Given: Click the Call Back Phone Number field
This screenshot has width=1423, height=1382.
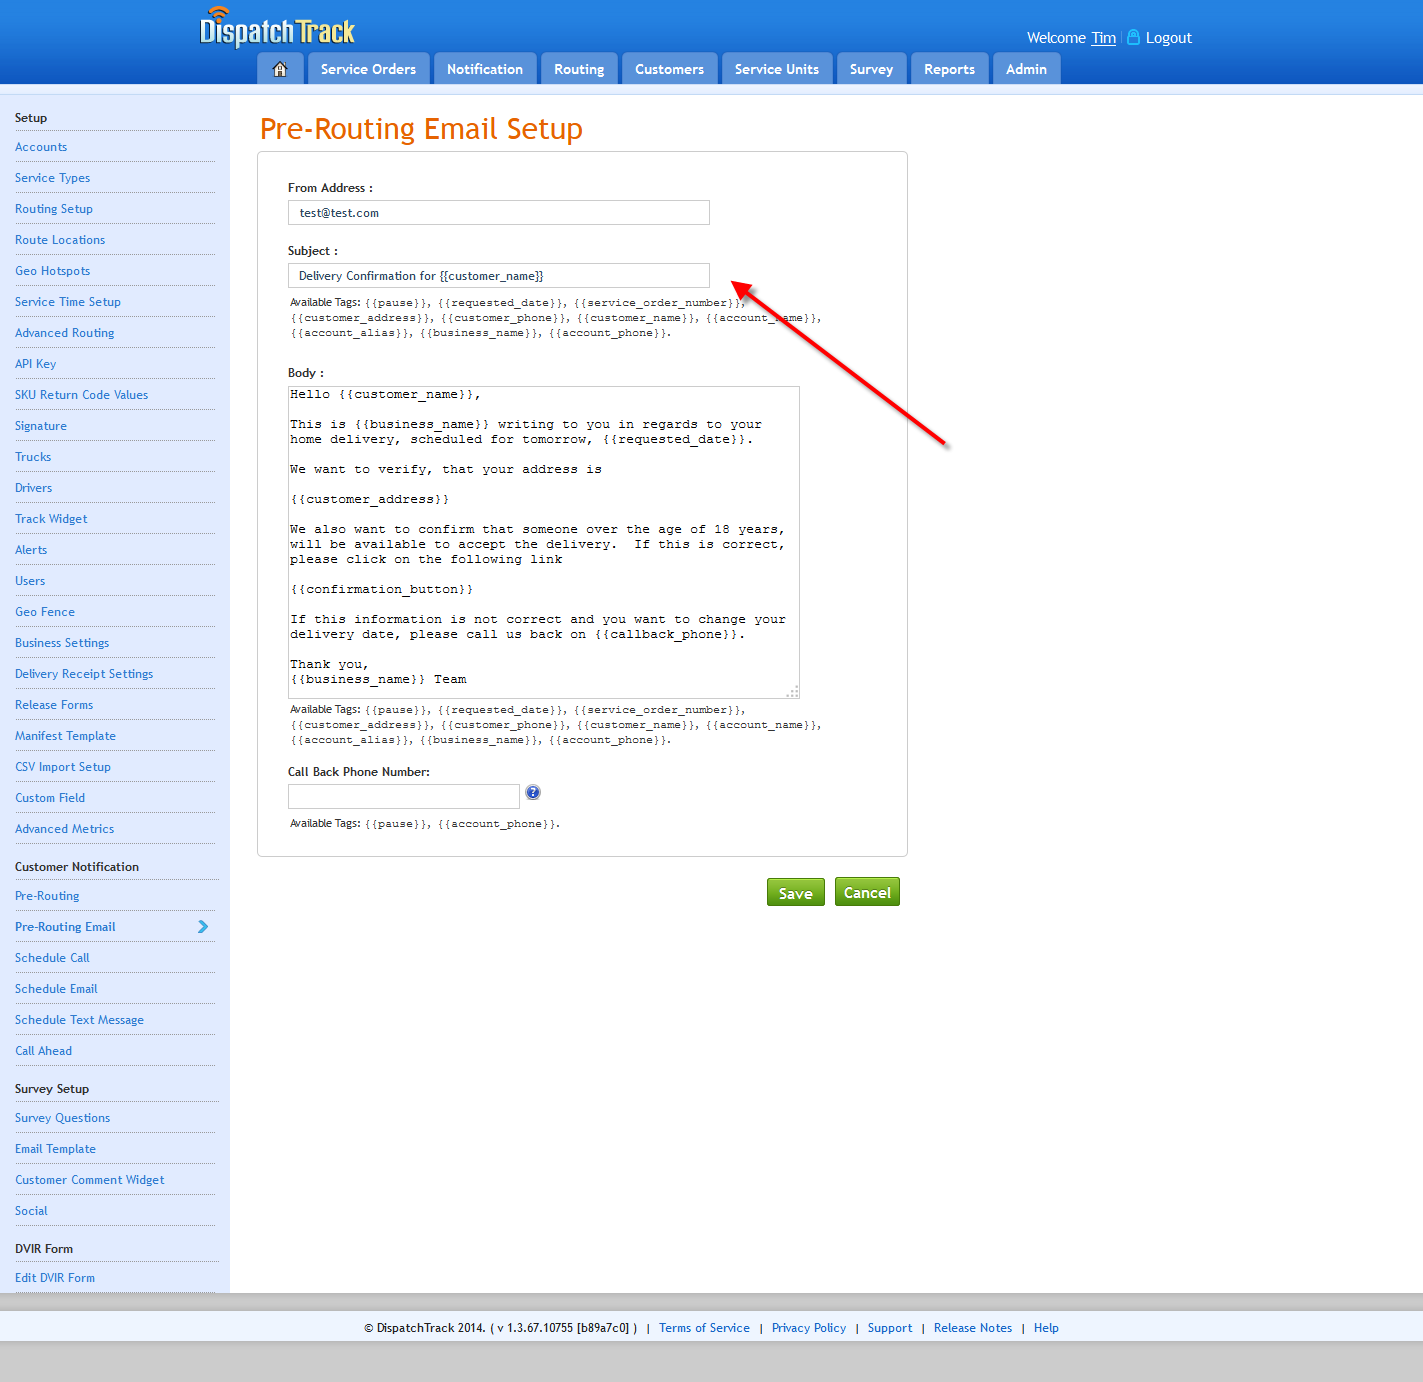Looking at the screenshot, I should coord(403,796).
